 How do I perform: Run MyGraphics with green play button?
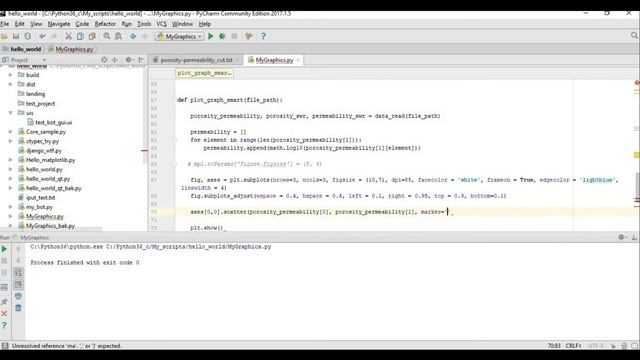pyautogui.click(x=211, y=36)
